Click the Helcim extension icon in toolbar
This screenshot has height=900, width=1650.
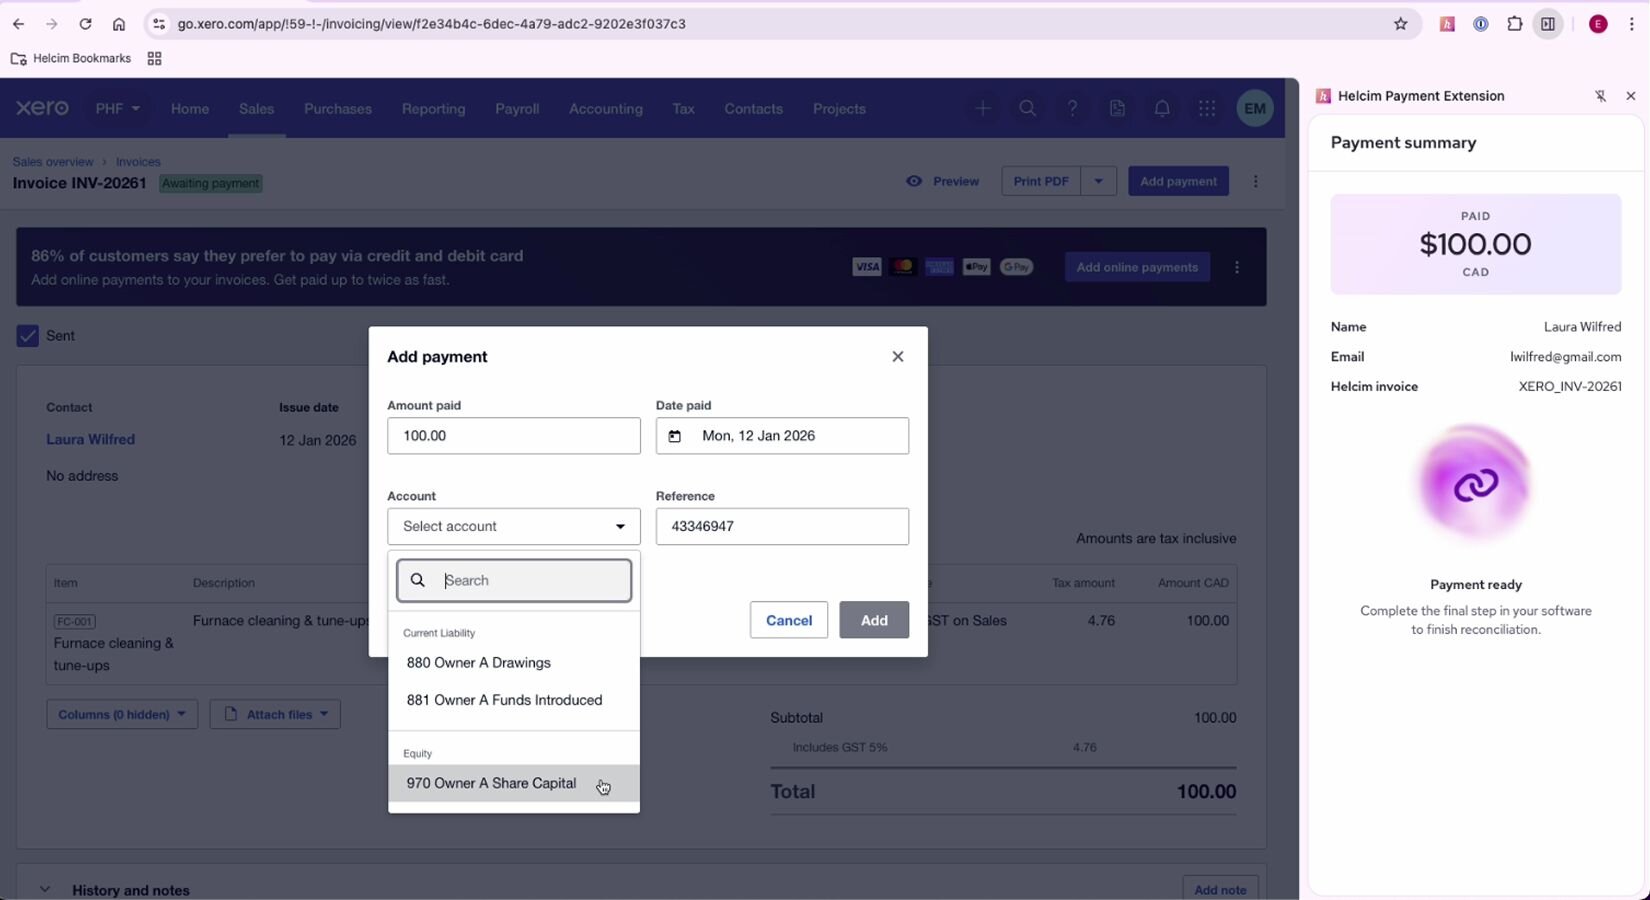(1446, 24)
